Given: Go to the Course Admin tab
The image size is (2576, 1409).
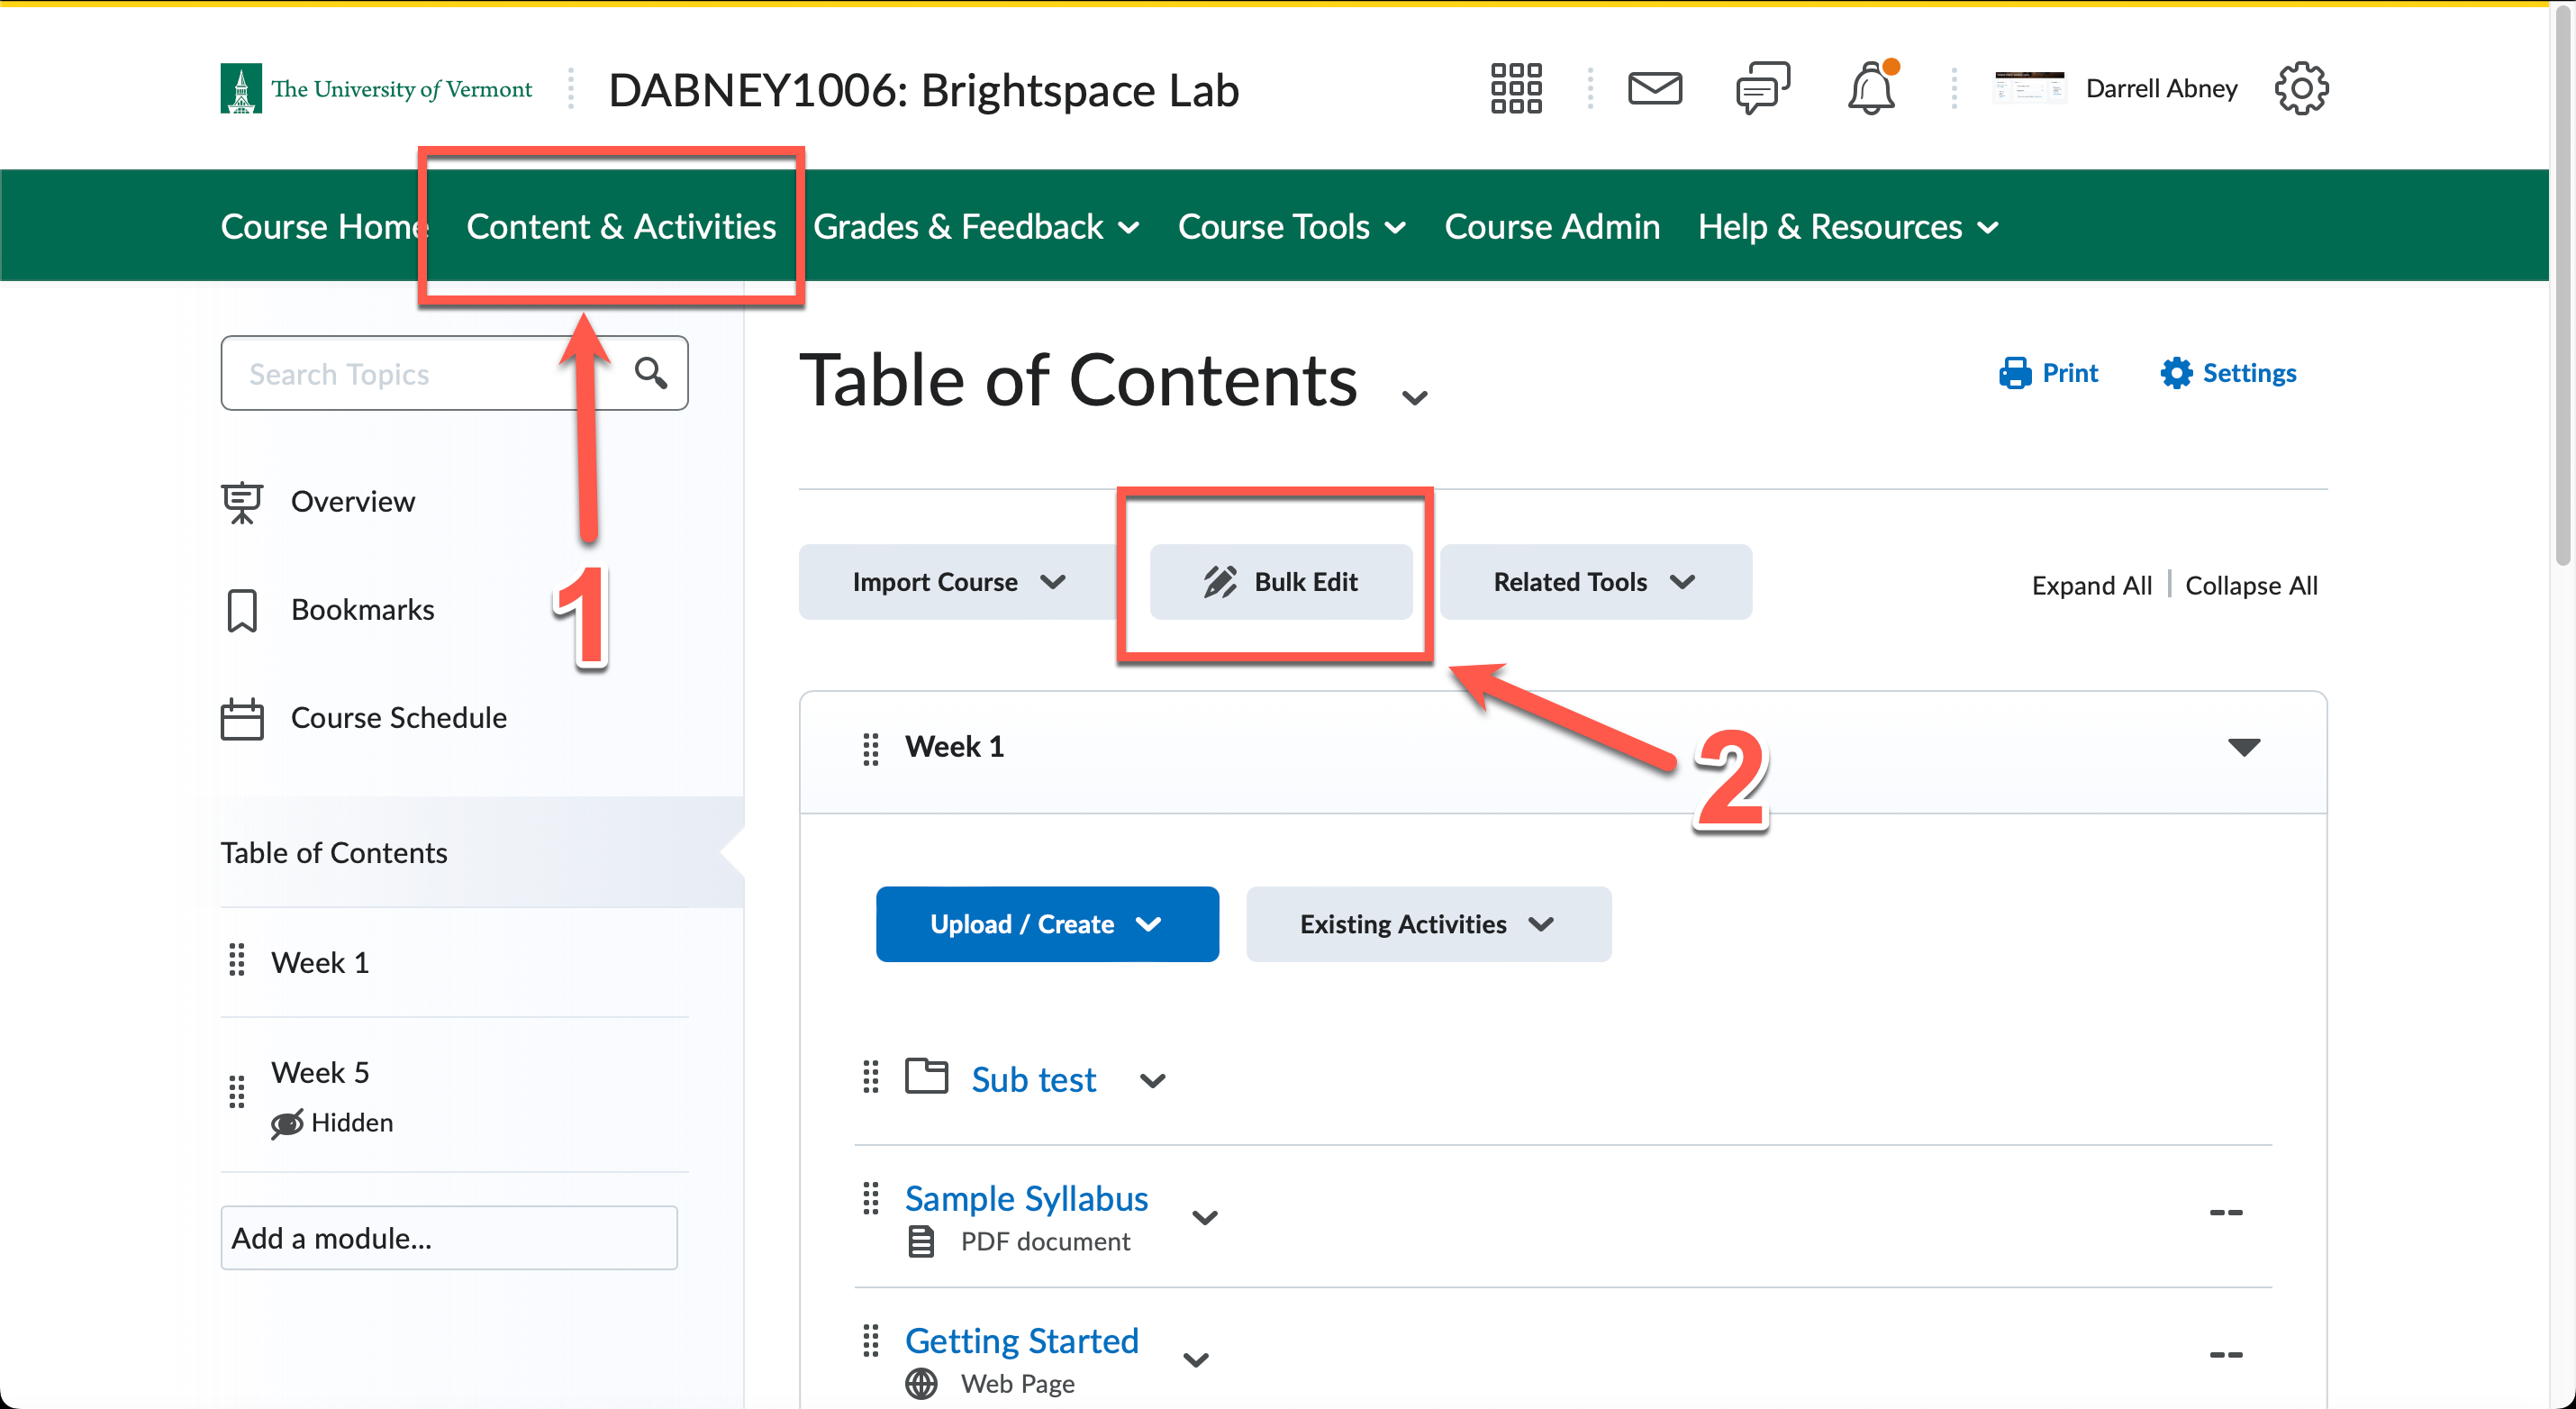Looking at the screenshot, I should (x=1551, y=226).
